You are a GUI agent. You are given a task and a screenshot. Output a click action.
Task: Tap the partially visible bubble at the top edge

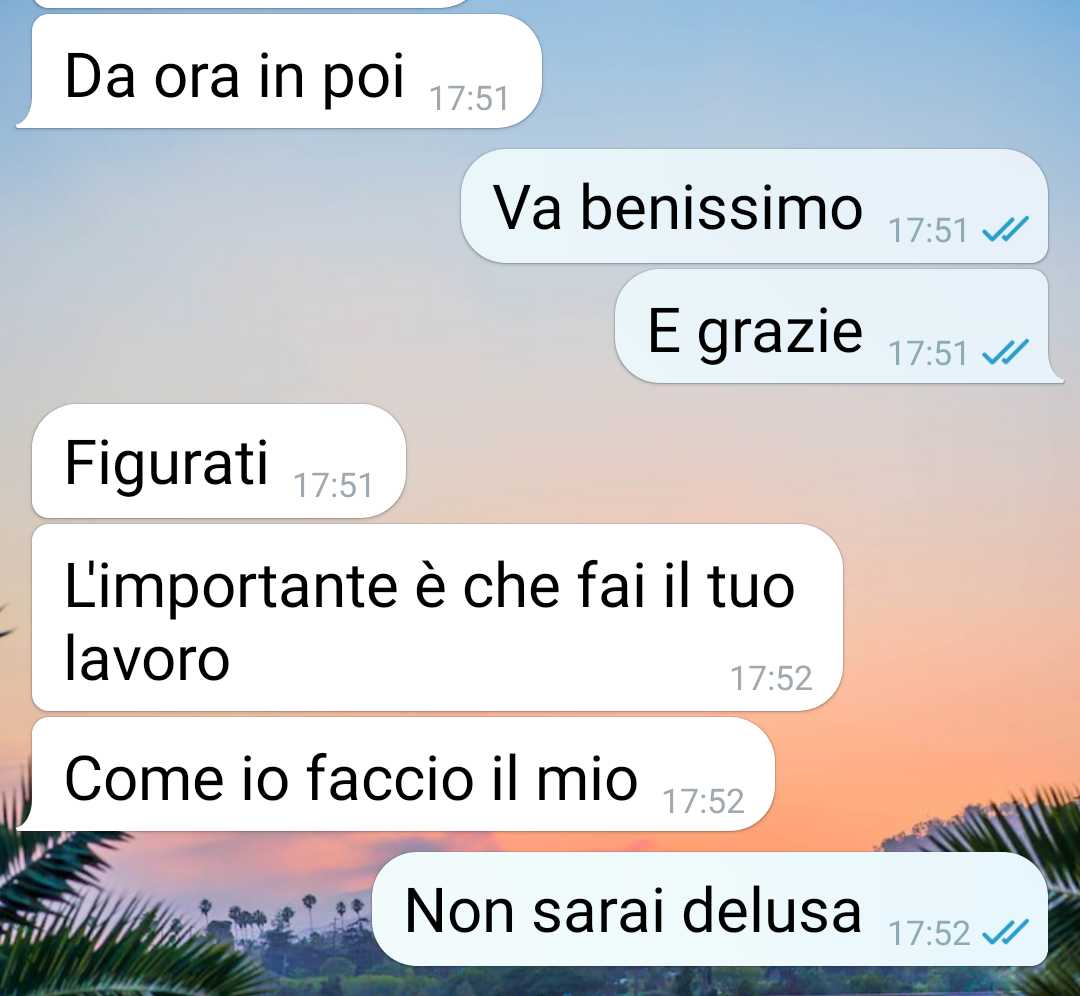[251, 3]
